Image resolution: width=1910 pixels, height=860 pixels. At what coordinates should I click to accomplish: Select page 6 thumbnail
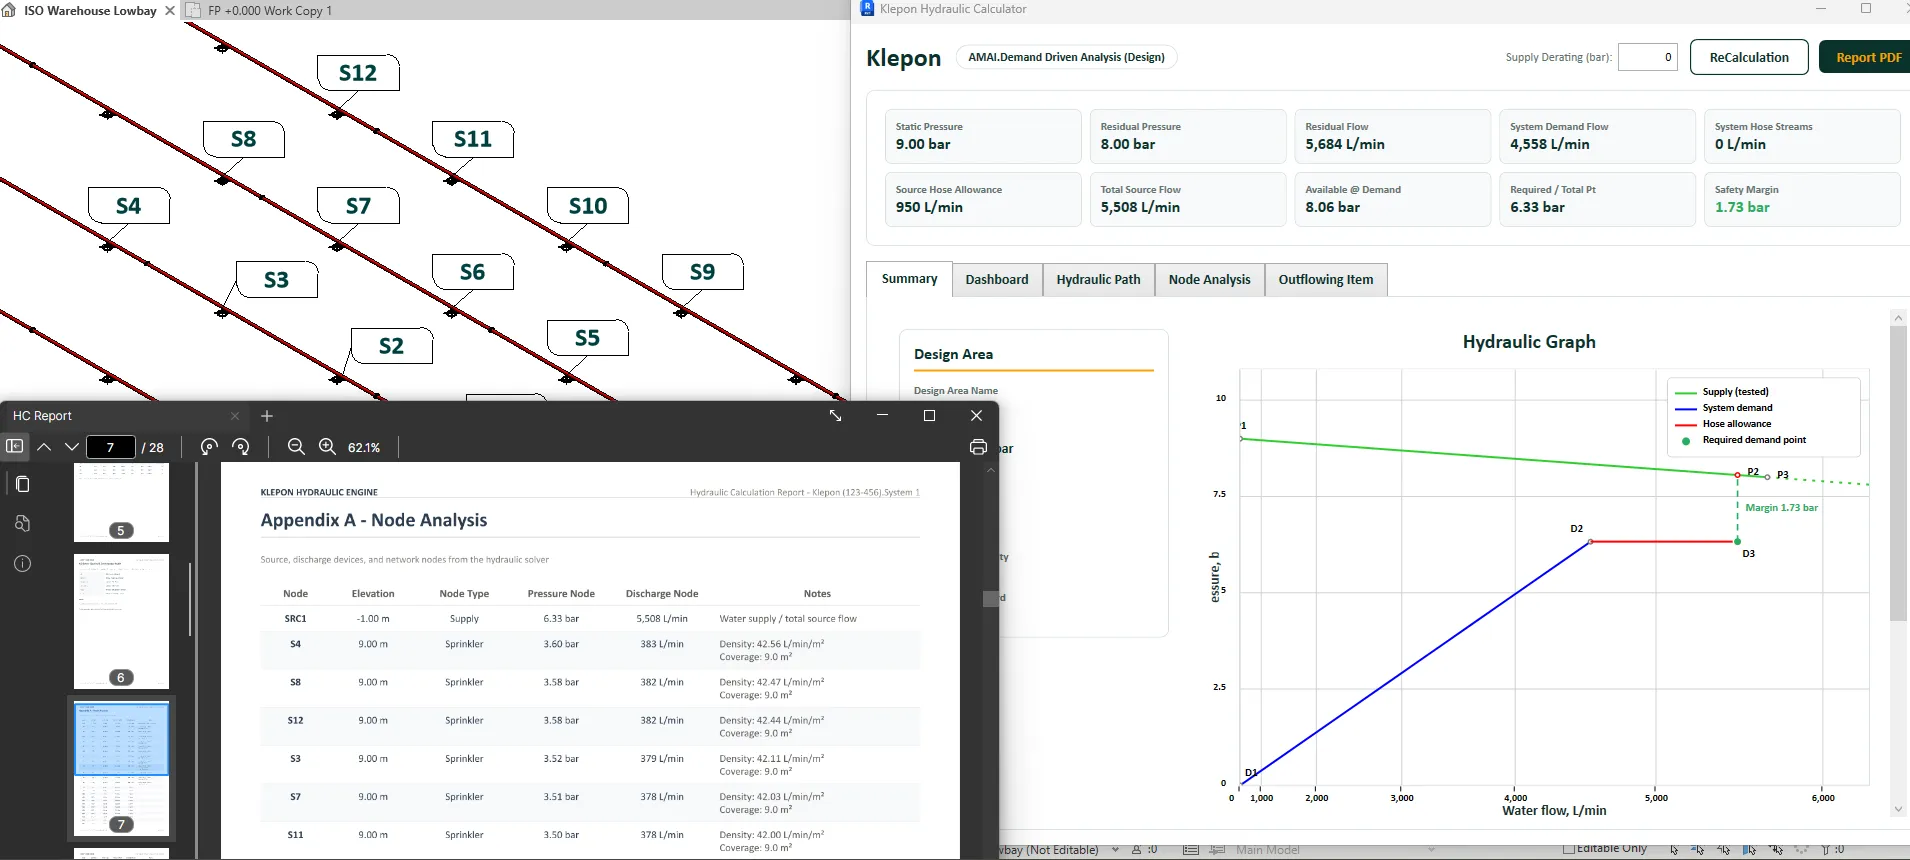[121, 621]
